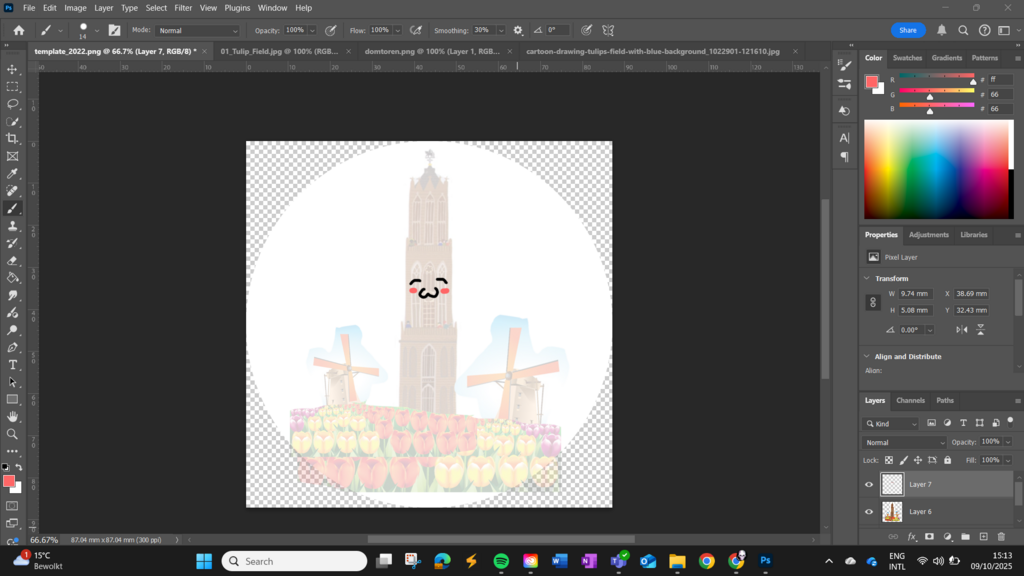Hide Layer 7 using eye icon
The height and width of the screenshot is (576, 1024).
pyautogui.click(x=868, y=484)
